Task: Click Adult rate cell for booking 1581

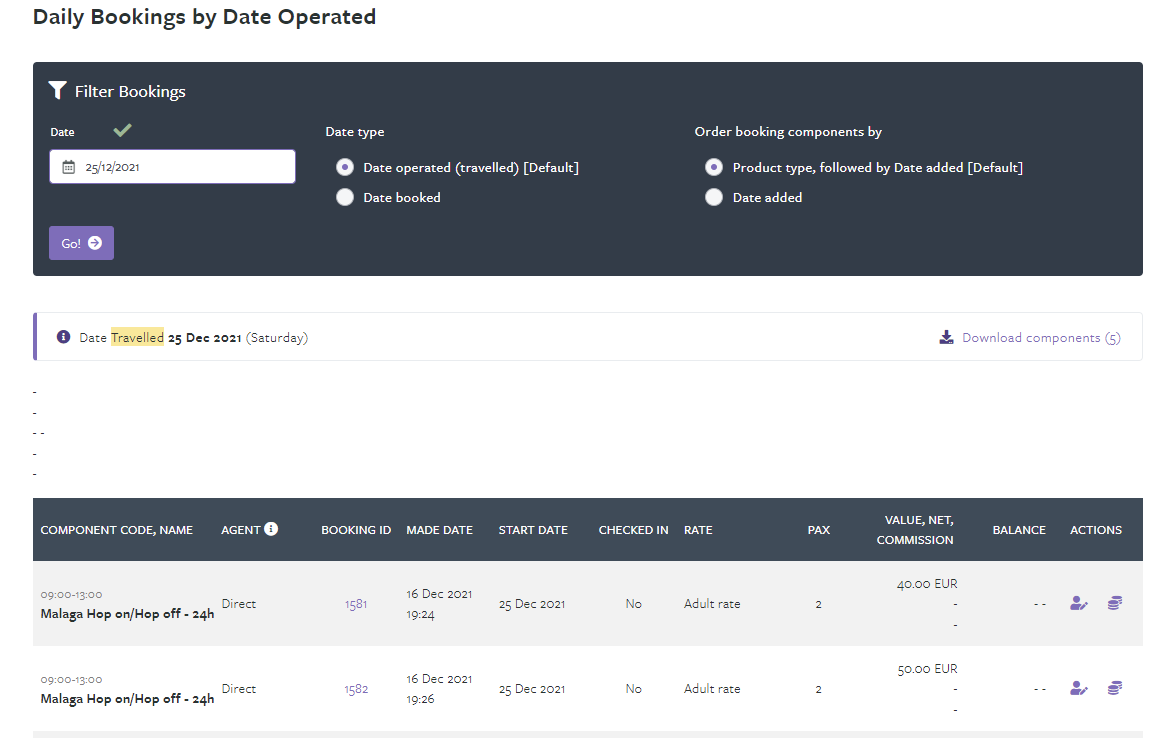Action: pos(712,604)
